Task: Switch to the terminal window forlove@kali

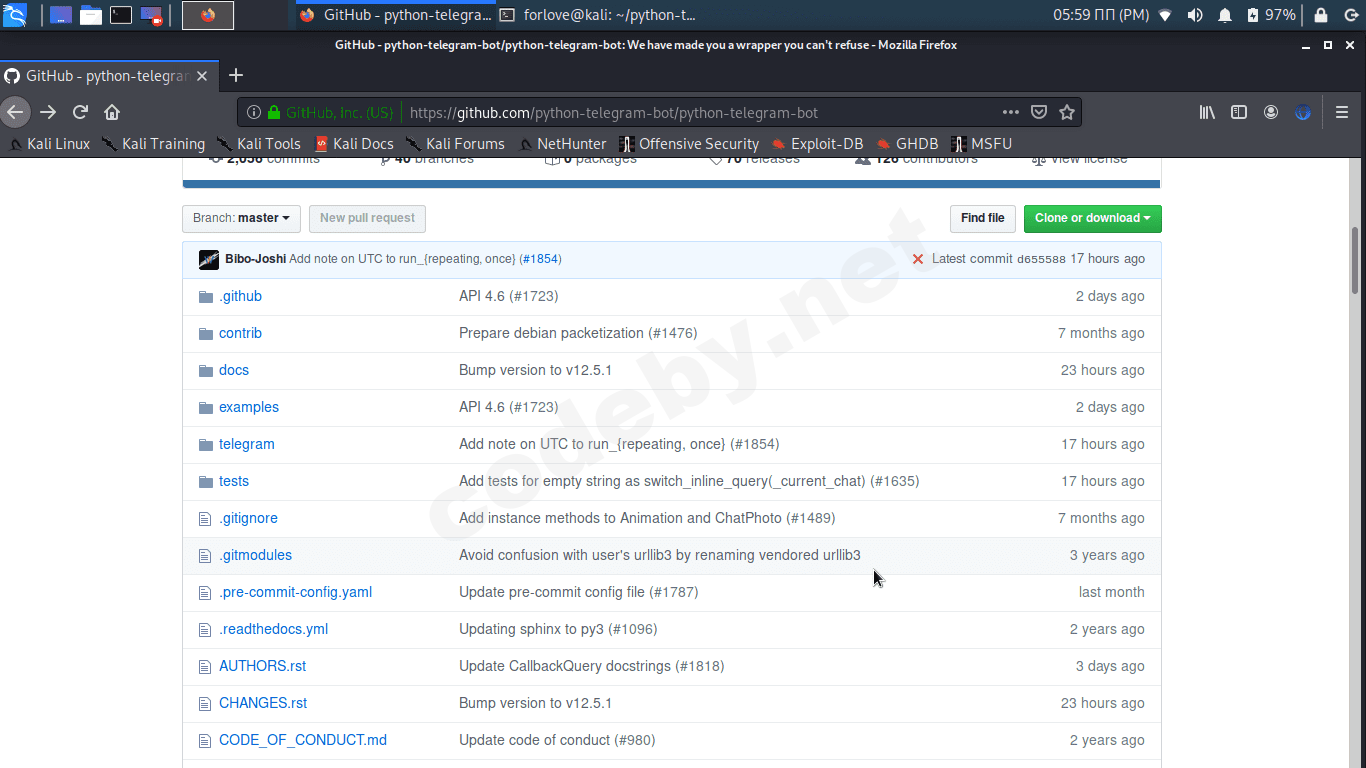Action: (598, 15)
